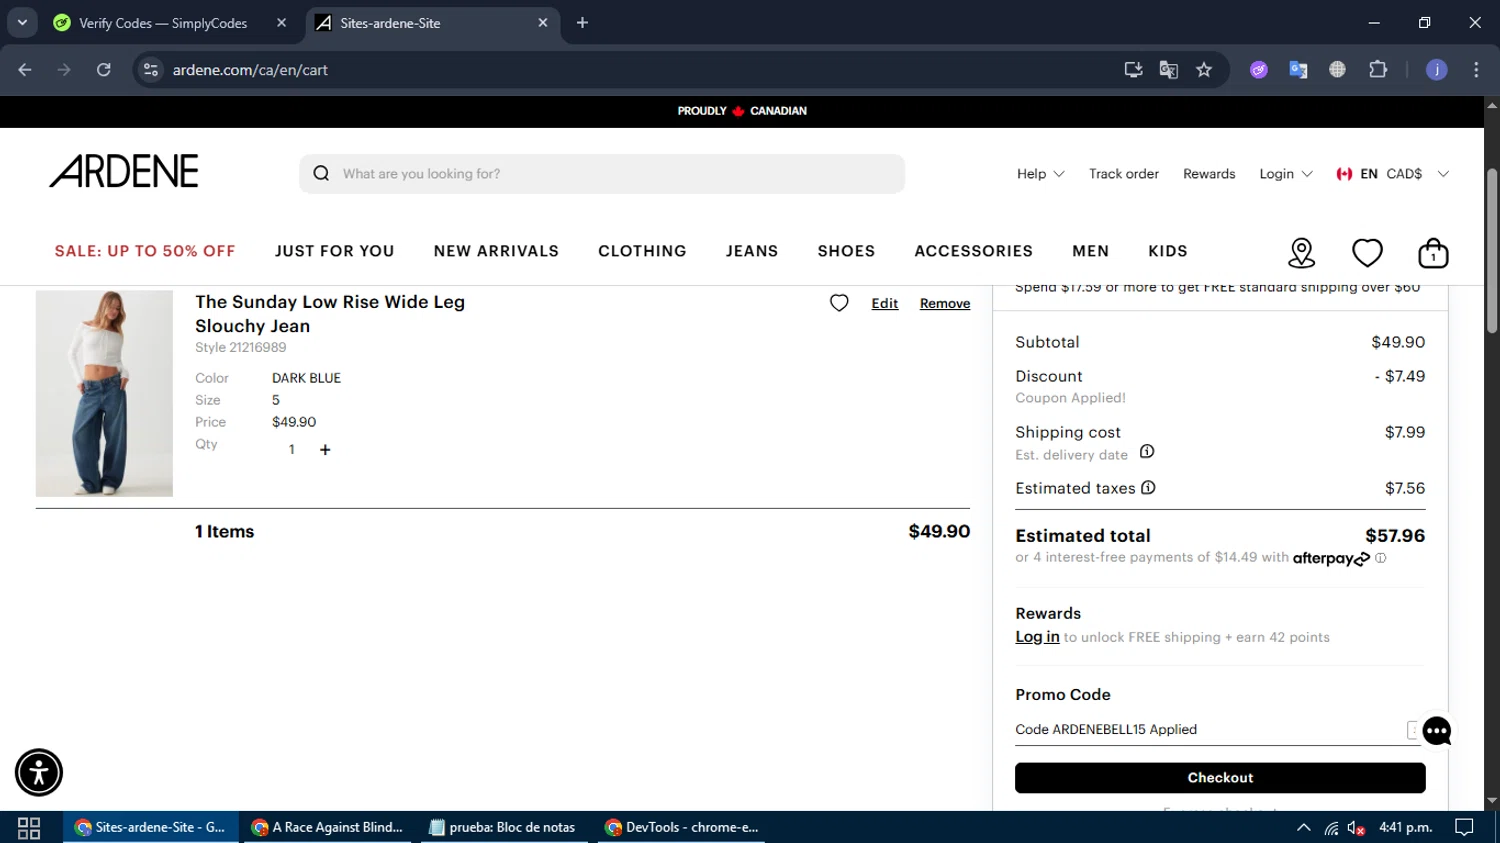Open Afterpay info icon
Image resolution: width=1500 pixels, height=843 pixels.
1381,558
